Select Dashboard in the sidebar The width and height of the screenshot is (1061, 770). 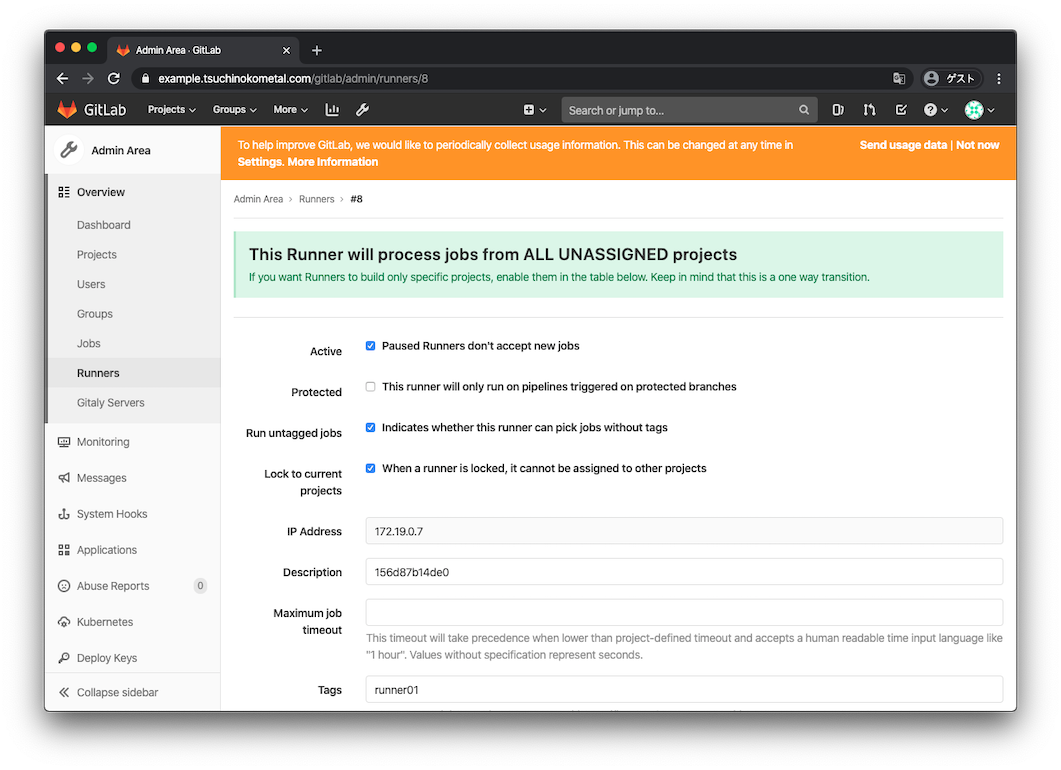click(104, 225)
